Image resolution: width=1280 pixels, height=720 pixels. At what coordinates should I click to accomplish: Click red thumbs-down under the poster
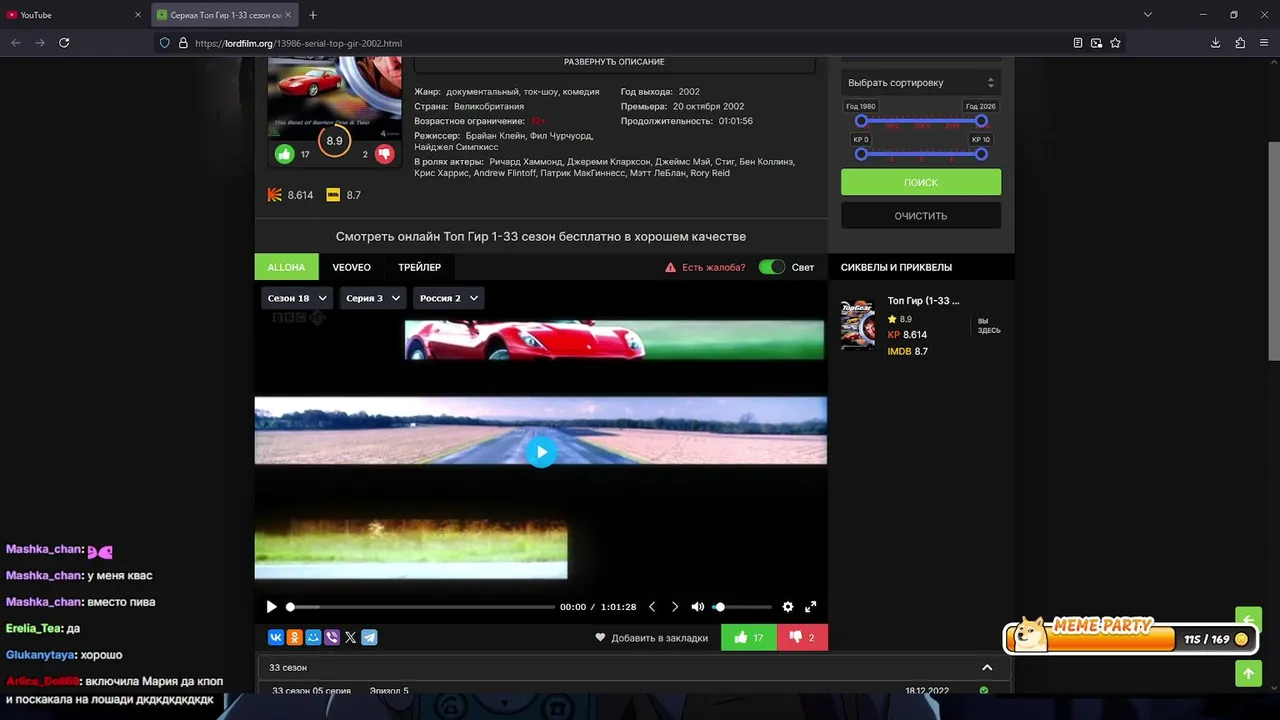pos(384,154)
